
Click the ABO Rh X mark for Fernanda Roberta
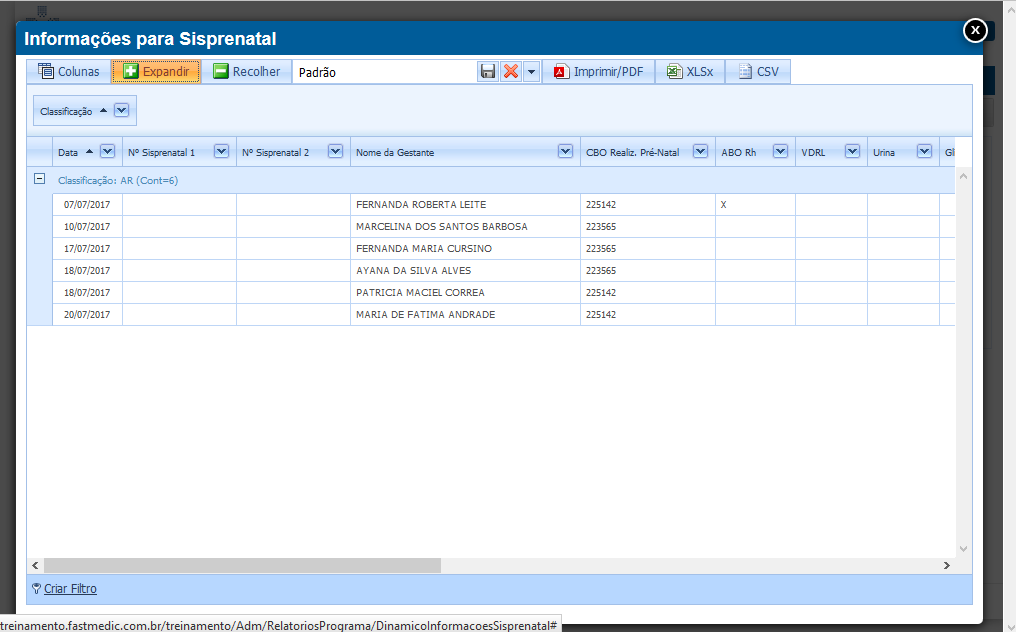723,205
